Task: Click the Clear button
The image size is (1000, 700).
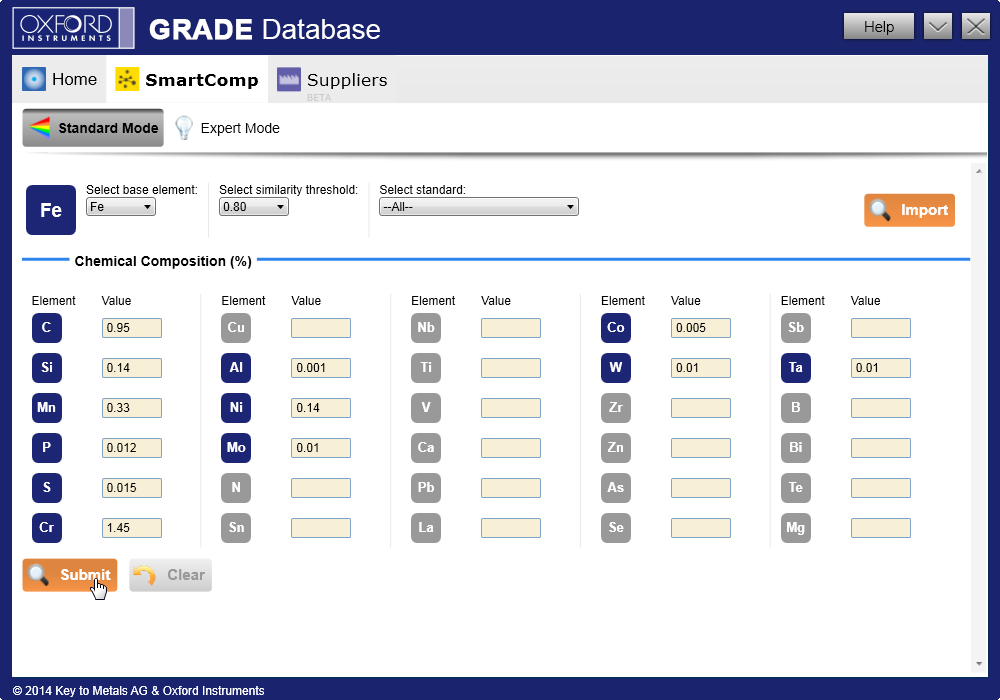Action: coord(170,575)
